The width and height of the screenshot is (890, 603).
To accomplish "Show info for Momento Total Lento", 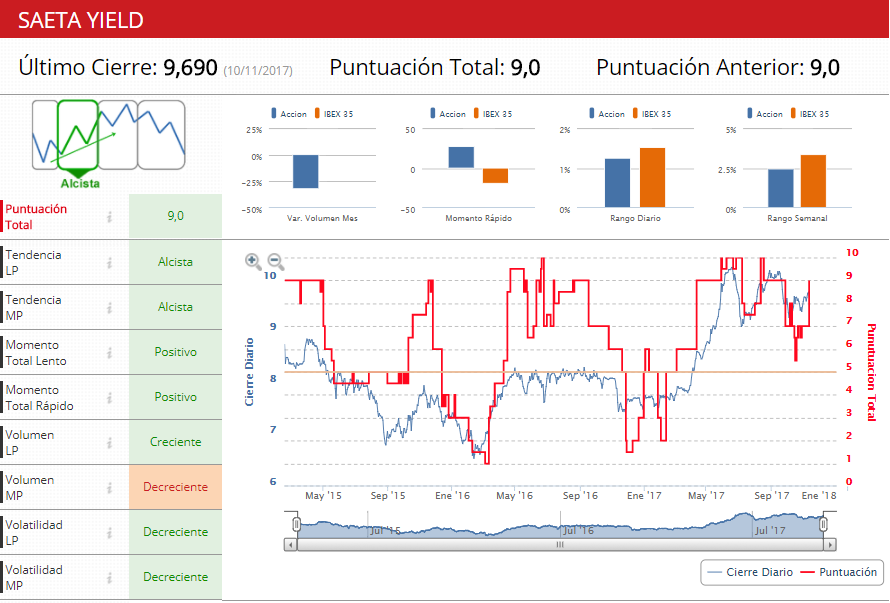I will tap(110, 352).
